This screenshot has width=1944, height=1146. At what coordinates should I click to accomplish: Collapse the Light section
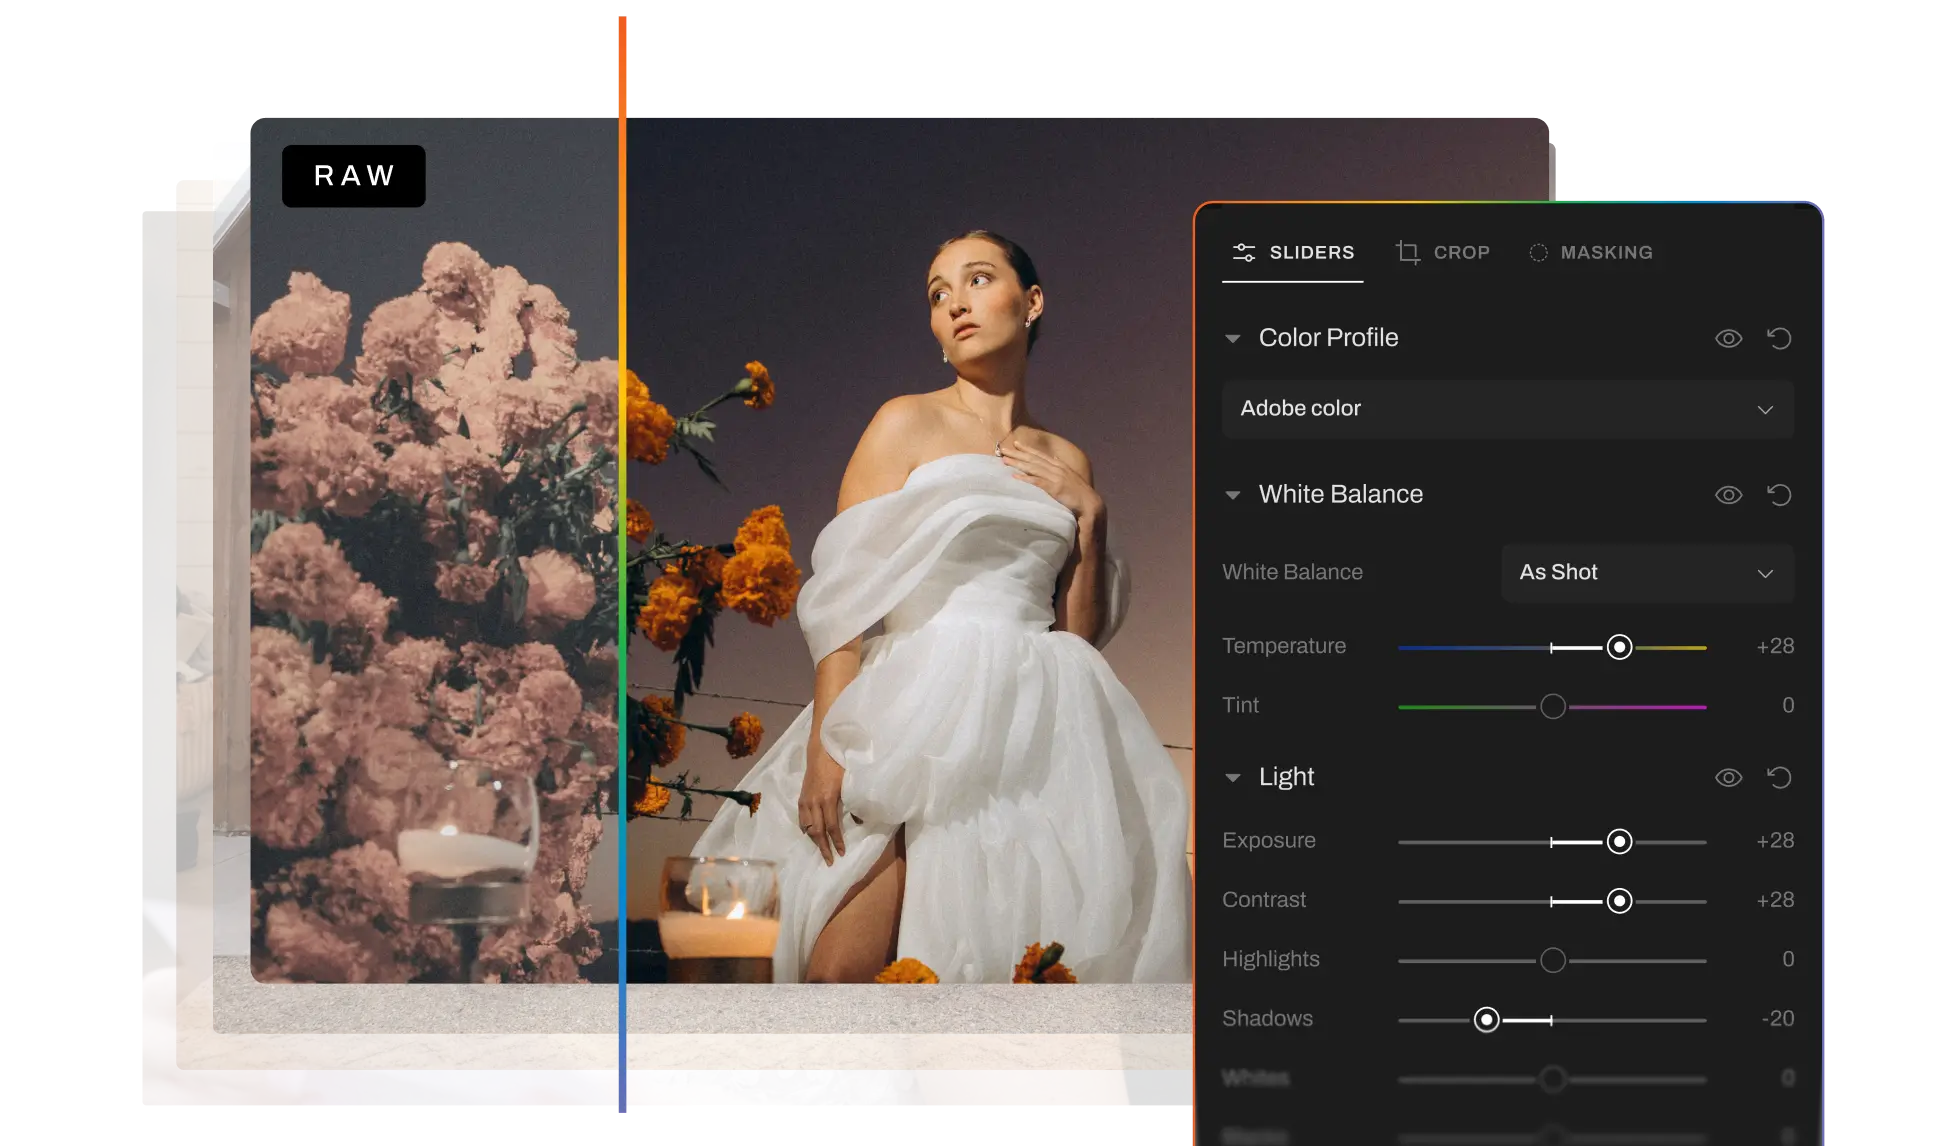pos(1233,778)
